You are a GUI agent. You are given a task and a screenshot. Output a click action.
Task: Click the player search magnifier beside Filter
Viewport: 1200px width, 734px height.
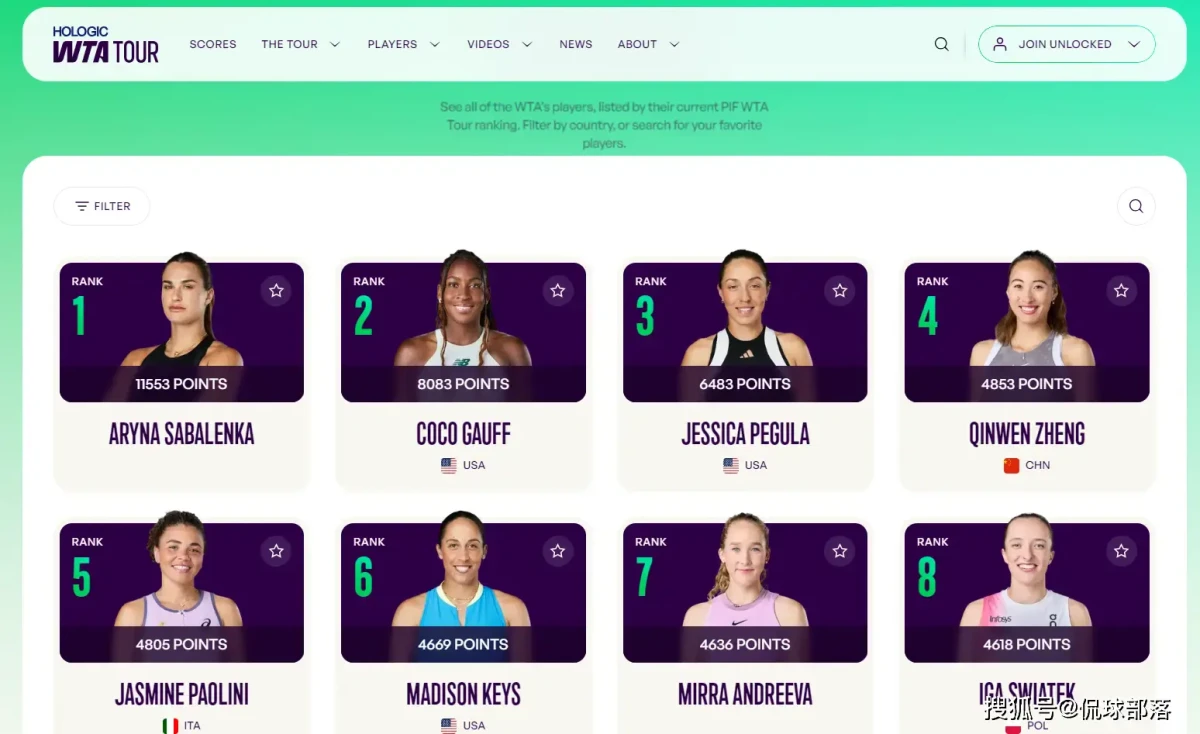tap(1136, 206)
